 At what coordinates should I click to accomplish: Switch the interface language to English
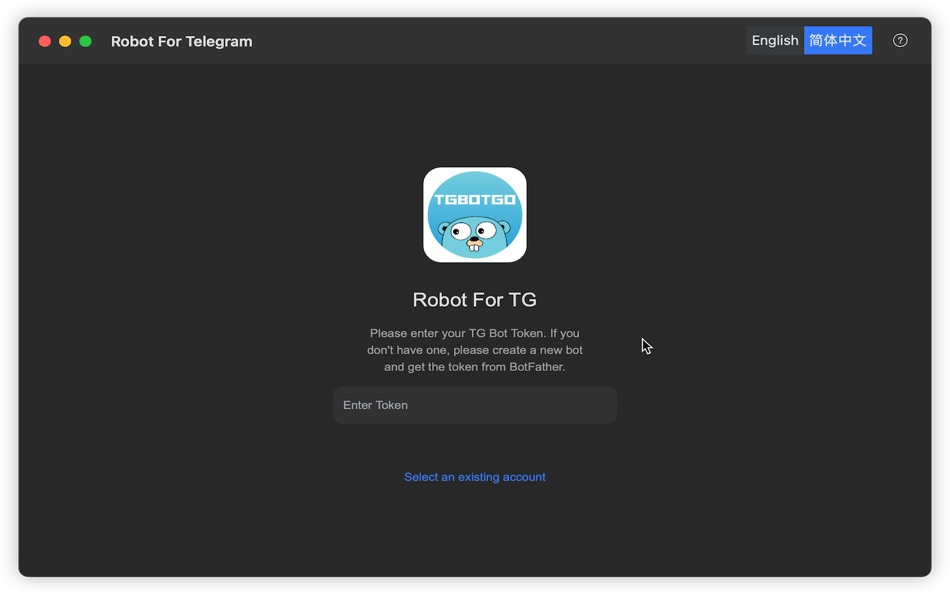point(774,40)
